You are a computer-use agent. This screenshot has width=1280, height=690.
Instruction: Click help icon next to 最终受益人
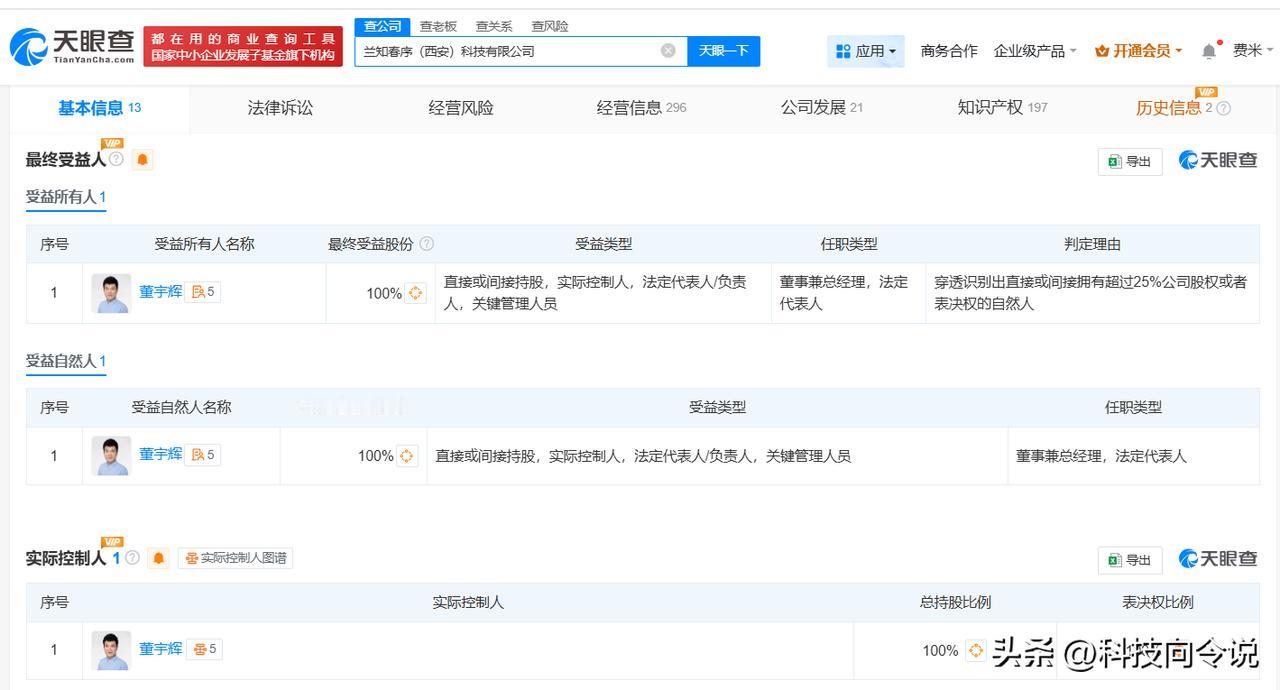(x=116, y=159)
